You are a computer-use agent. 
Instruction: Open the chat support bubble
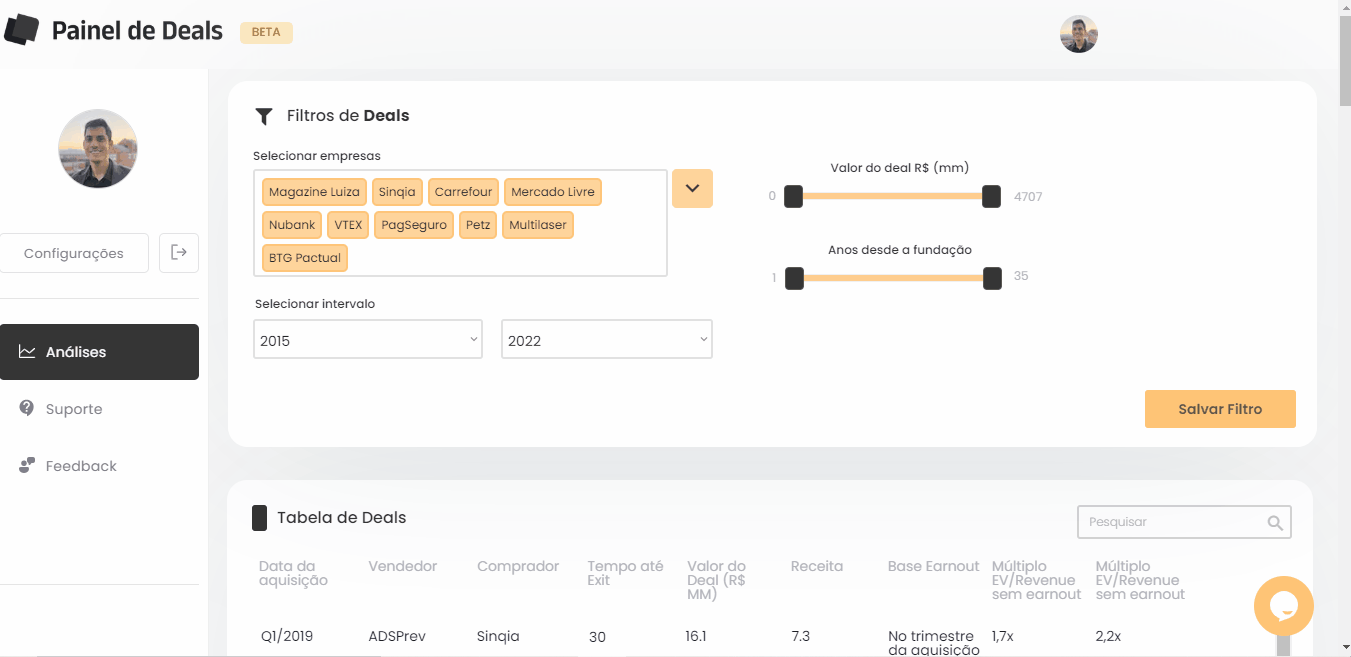pyautogui.click(x=1284, y=606)
